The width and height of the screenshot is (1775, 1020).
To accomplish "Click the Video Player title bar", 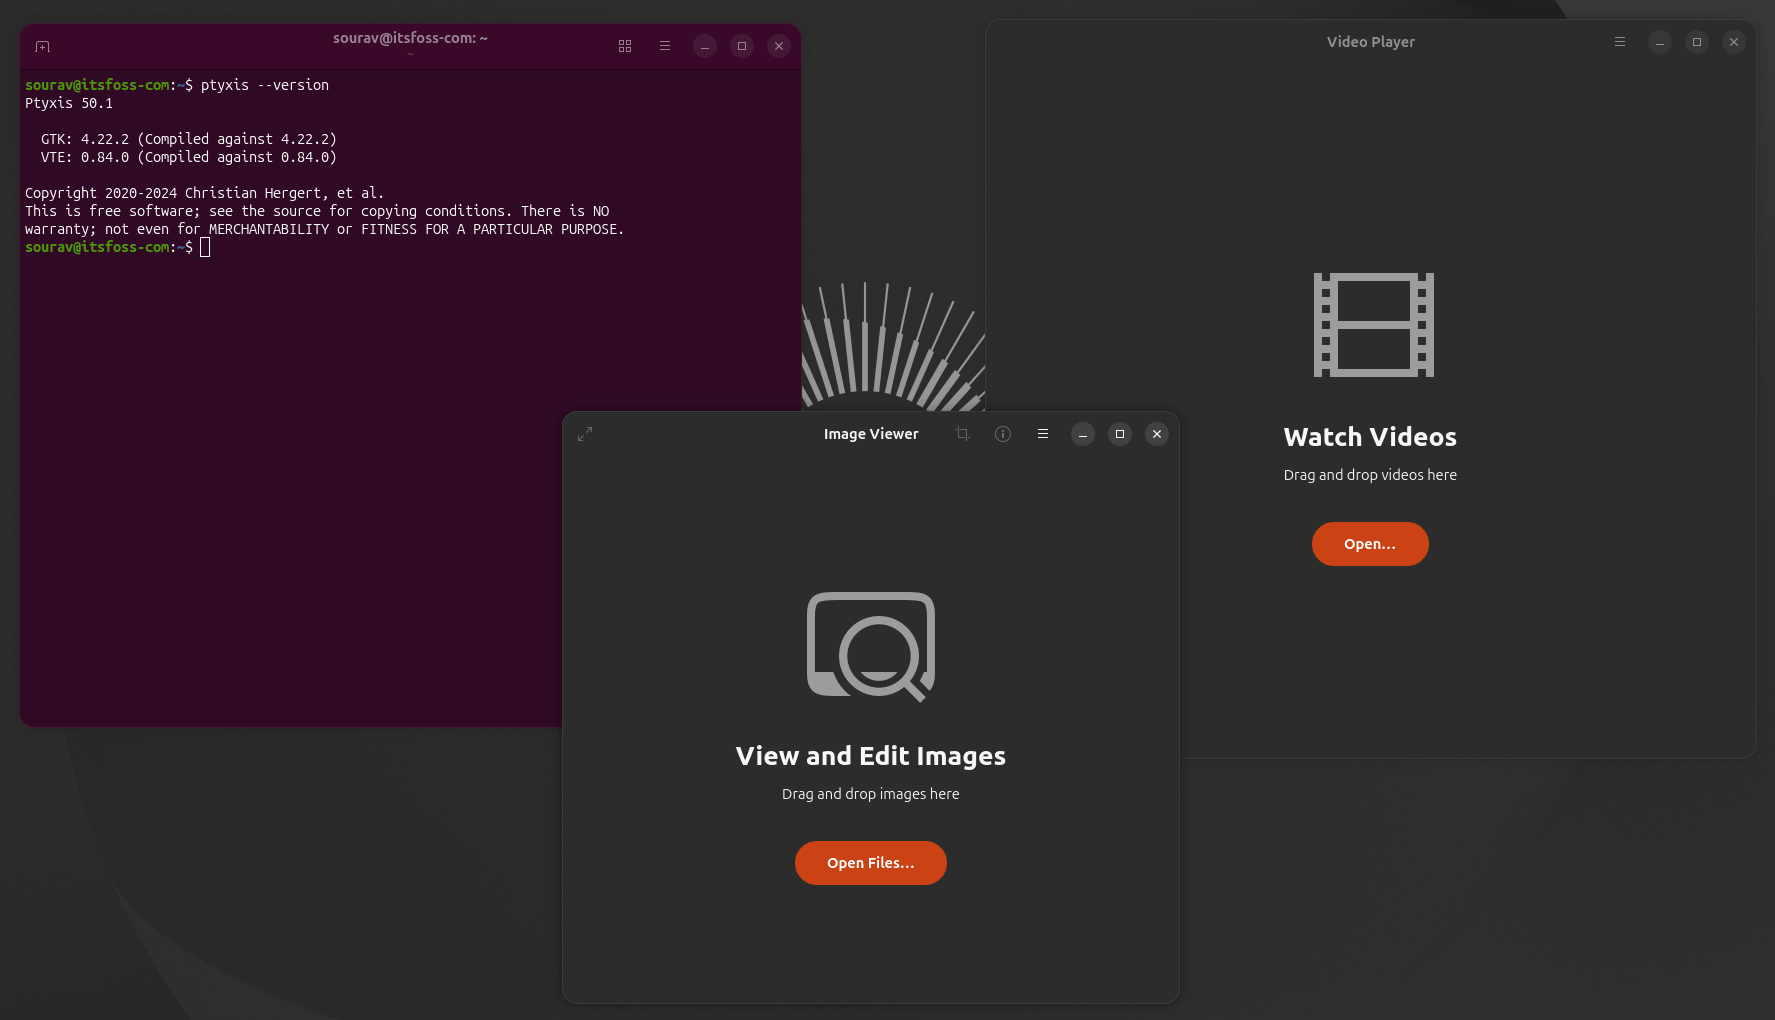I will pos(1370,41).
